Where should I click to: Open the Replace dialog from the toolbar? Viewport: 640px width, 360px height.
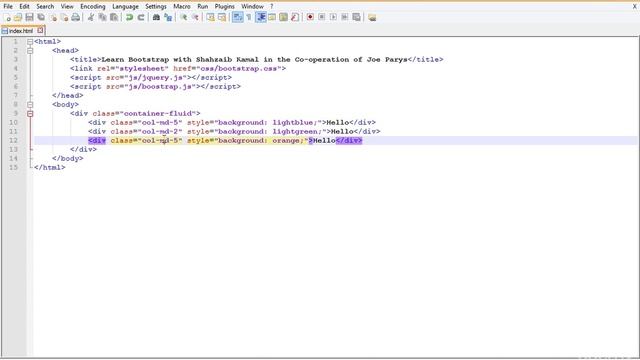(x=168, y=17)
